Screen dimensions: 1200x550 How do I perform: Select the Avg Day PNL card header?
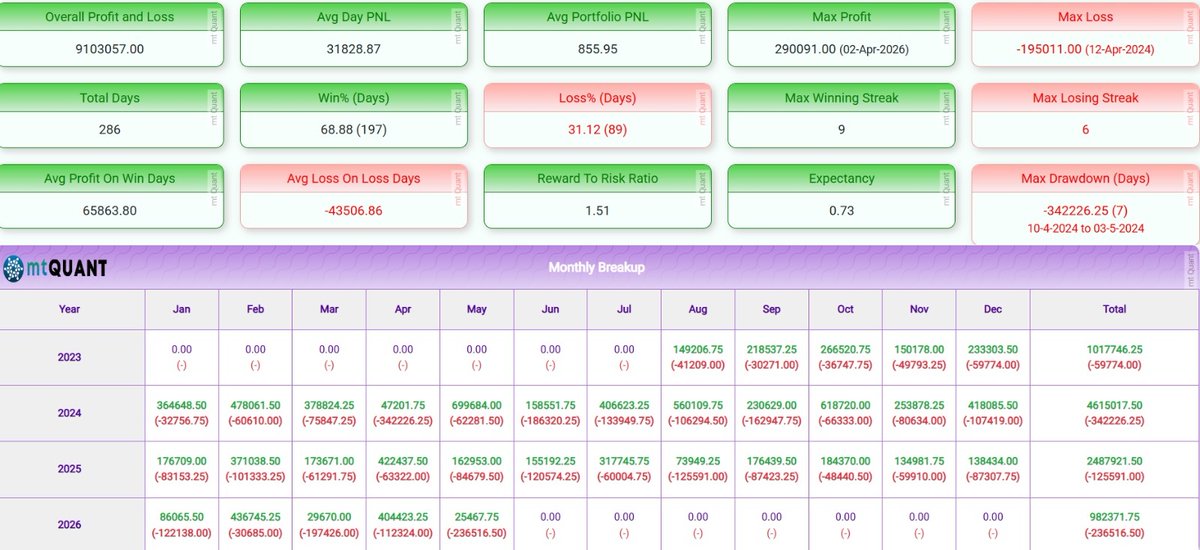click(x=355, y=17)
